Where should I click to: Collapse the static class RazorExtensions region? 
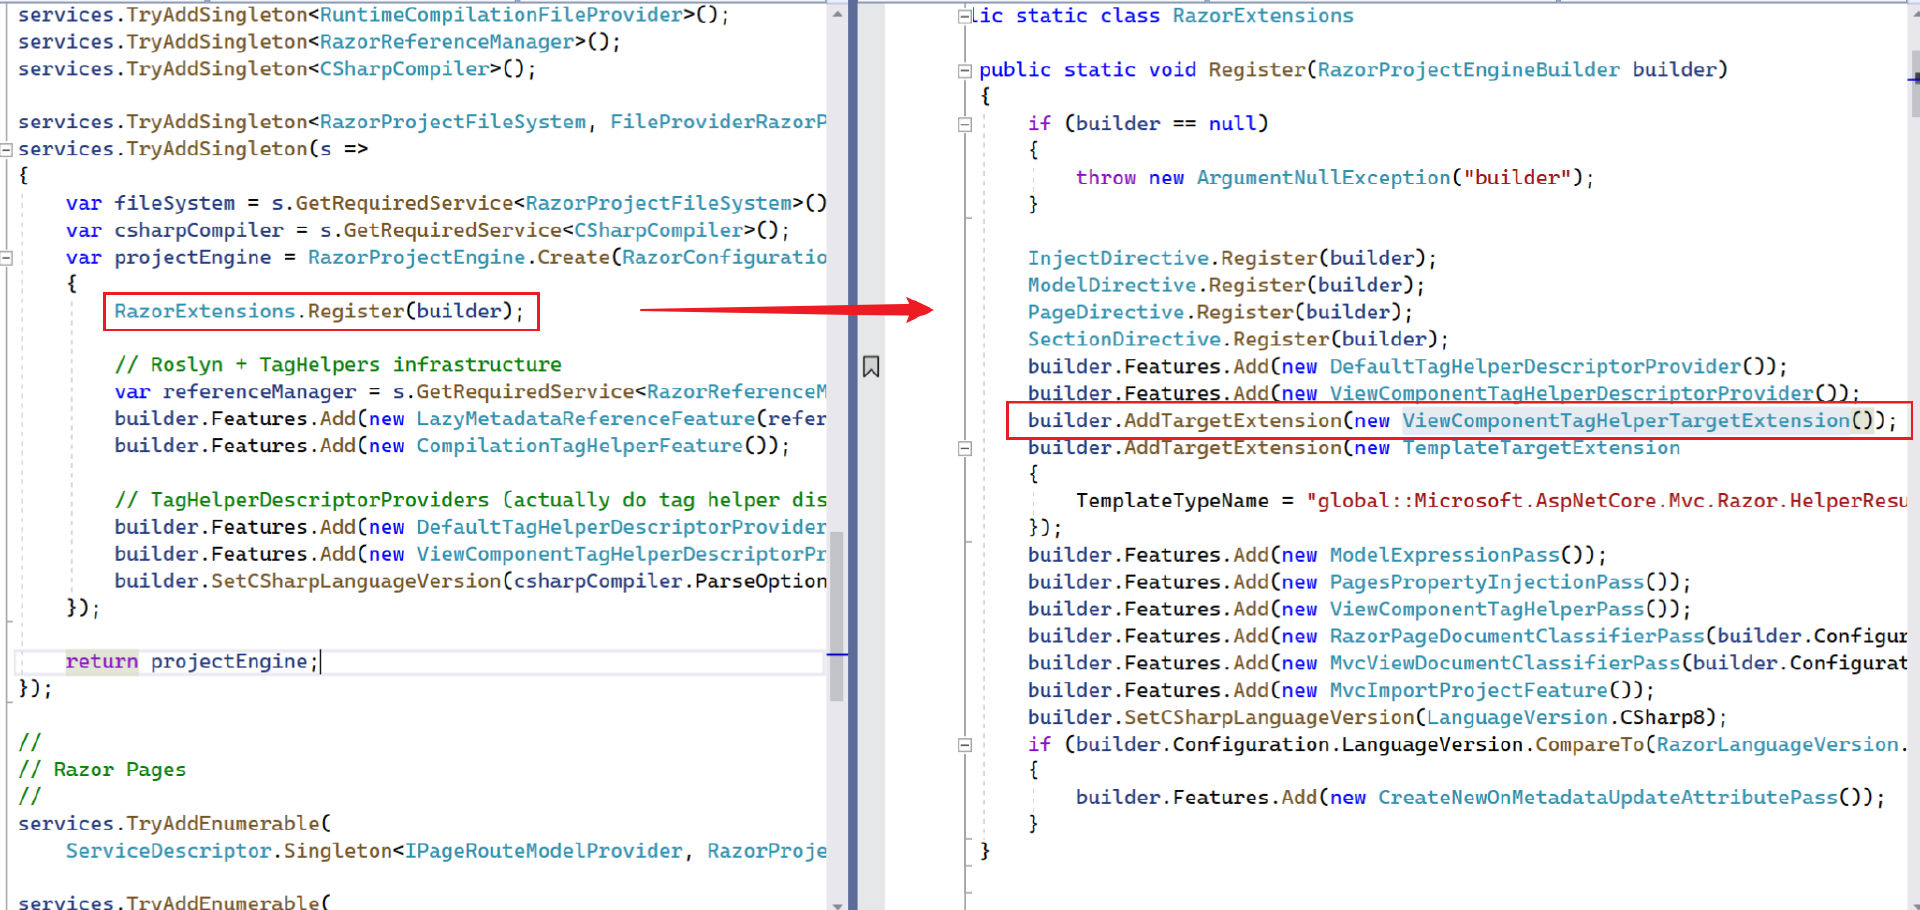[964, 16]
